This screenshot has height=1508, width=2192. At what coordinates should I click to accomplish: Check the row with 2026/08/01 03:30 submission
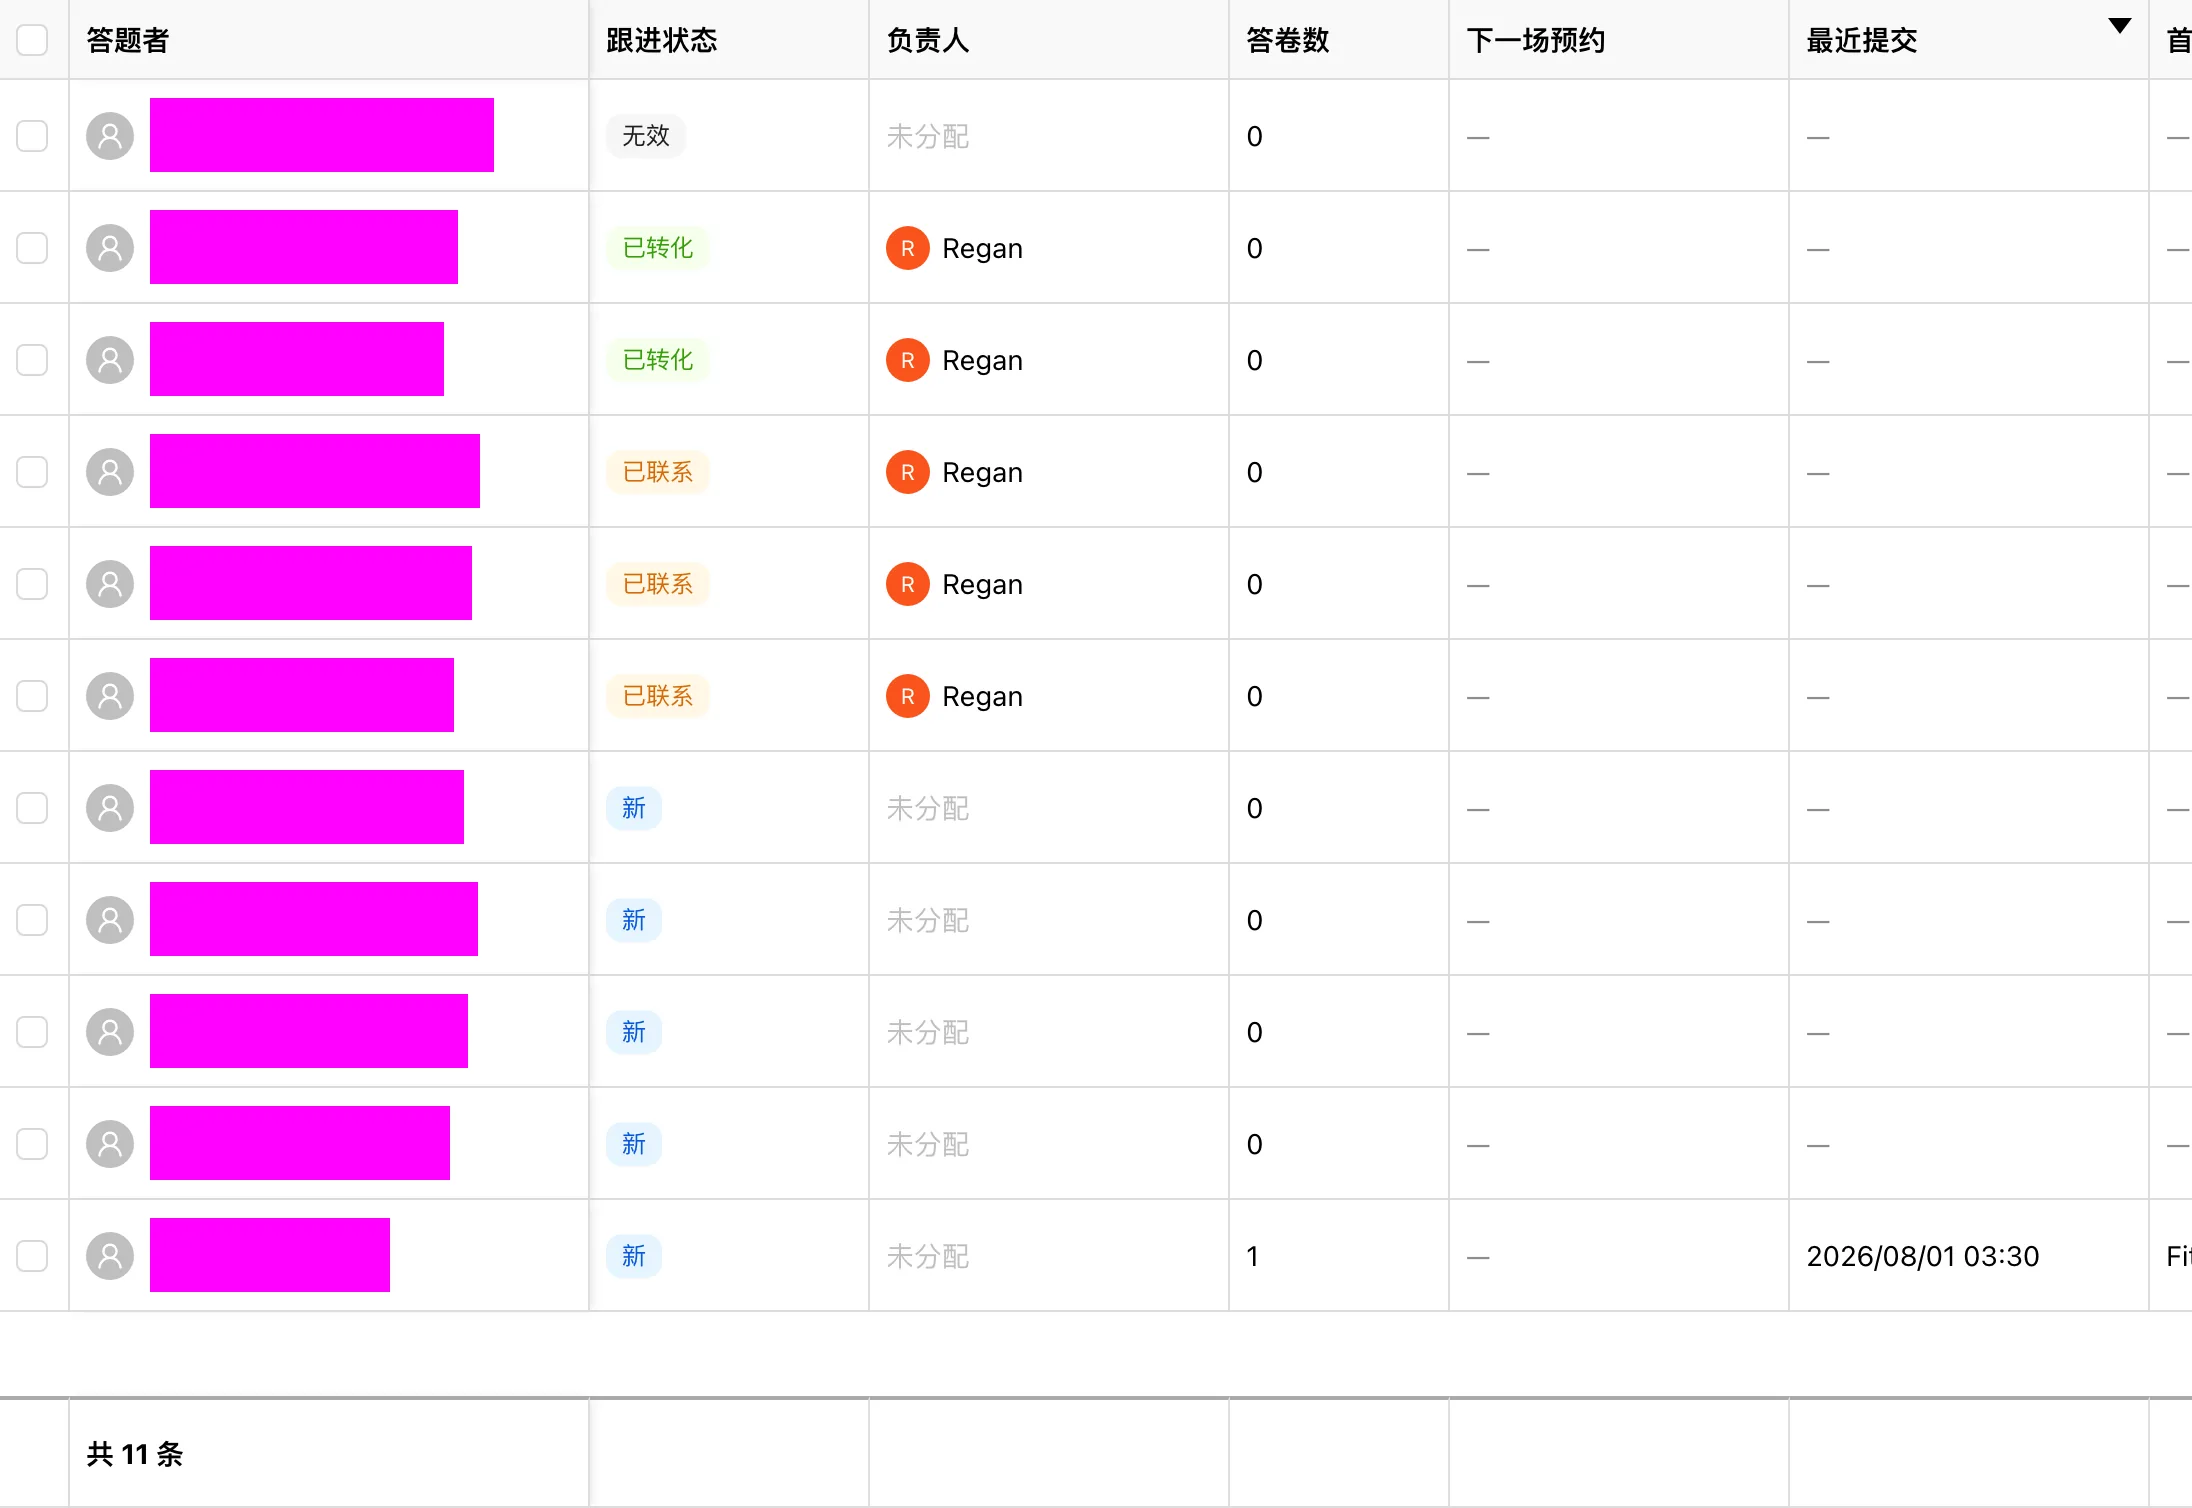pyautogui.click(x=32, y=1256)
